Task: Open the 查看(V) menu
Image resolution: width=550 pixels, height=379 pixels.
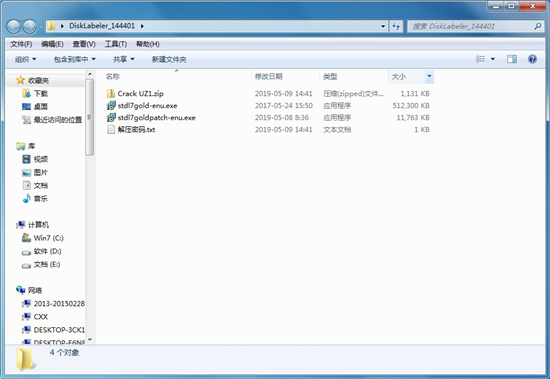Action: pyautogui.click(x=84, y=44)
